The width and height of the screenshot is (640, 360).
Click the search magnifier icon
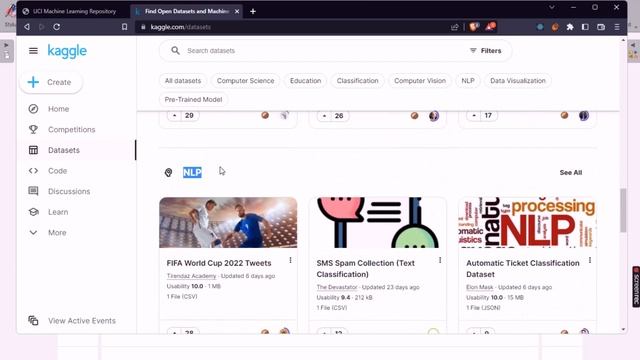coord(175,51)
